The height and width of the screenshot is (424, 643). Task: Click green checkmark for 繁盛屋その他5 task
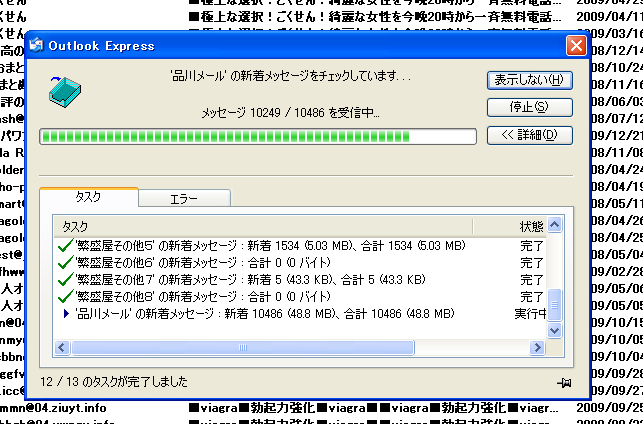tap(66, 245)
